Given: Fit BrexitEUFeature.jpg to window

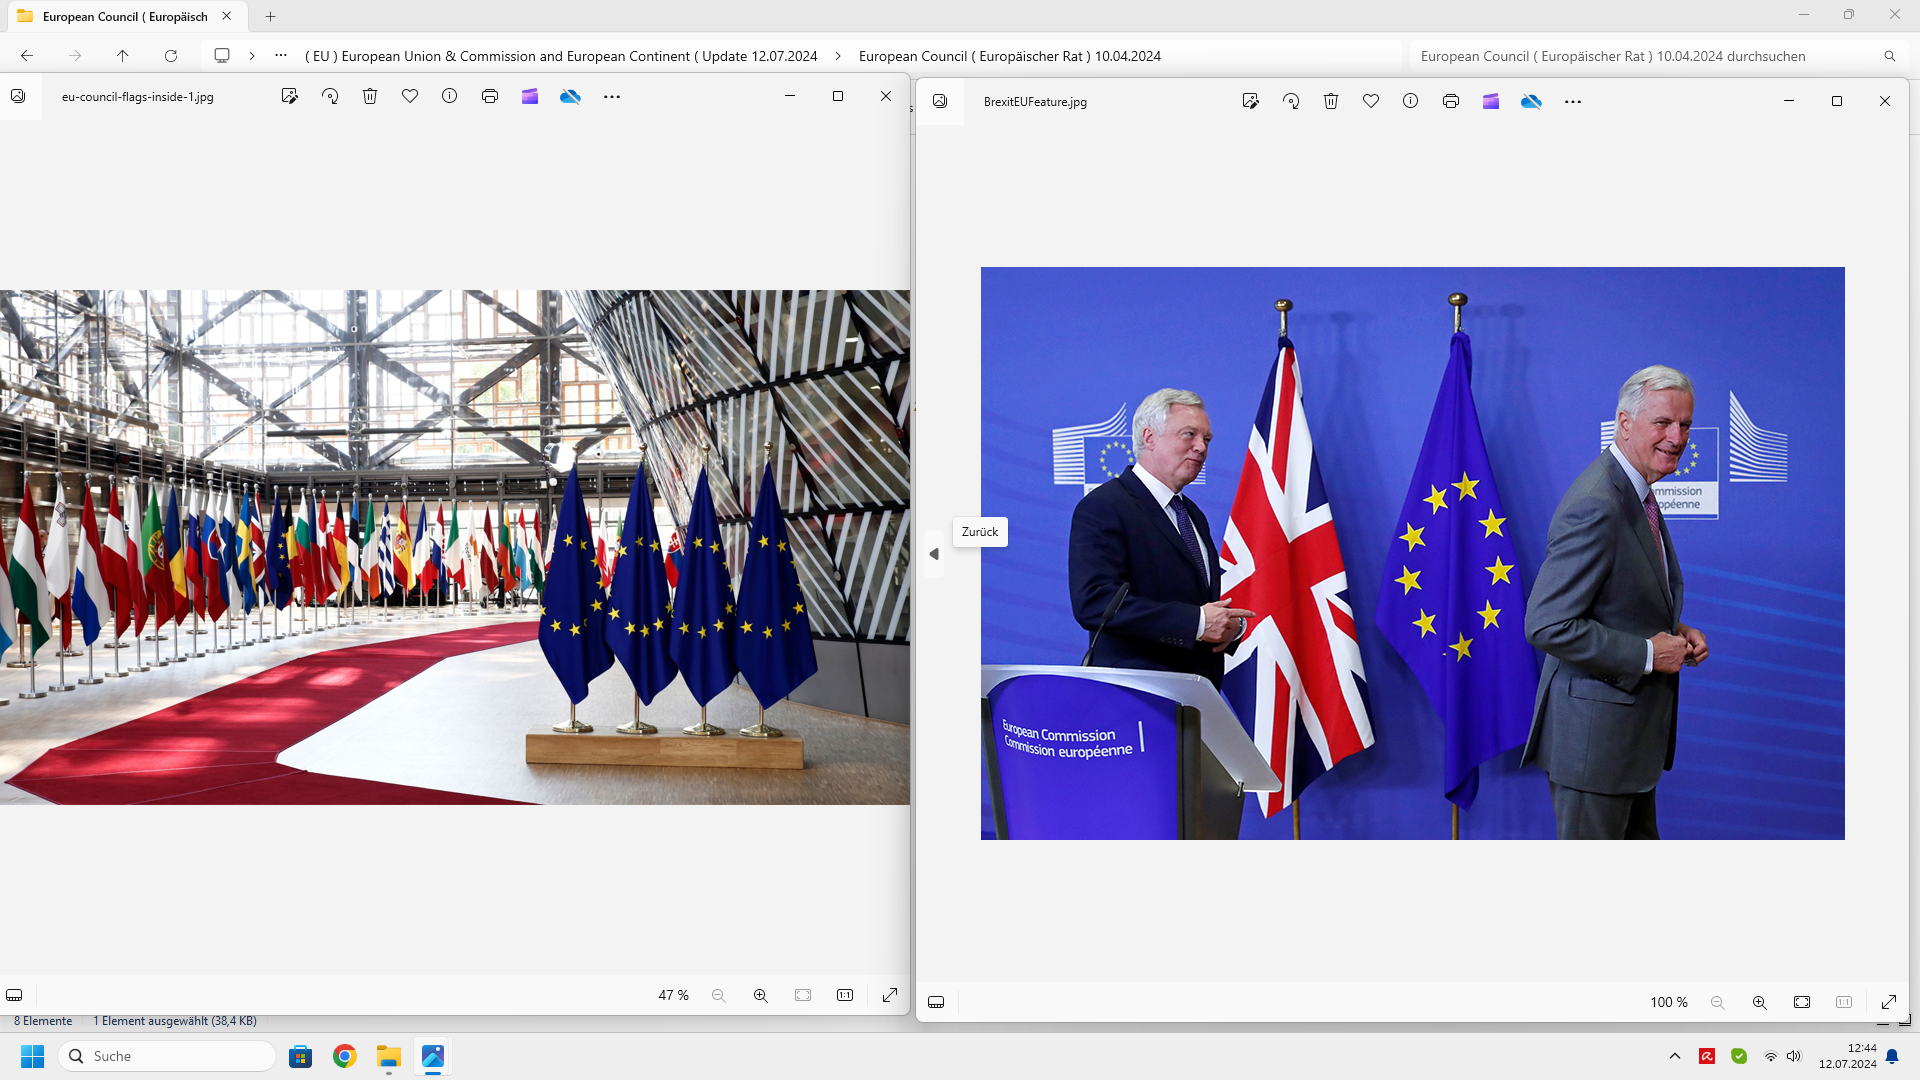Looking at the screenshot, I should pyautogui.click(x=1802, y=1002).
